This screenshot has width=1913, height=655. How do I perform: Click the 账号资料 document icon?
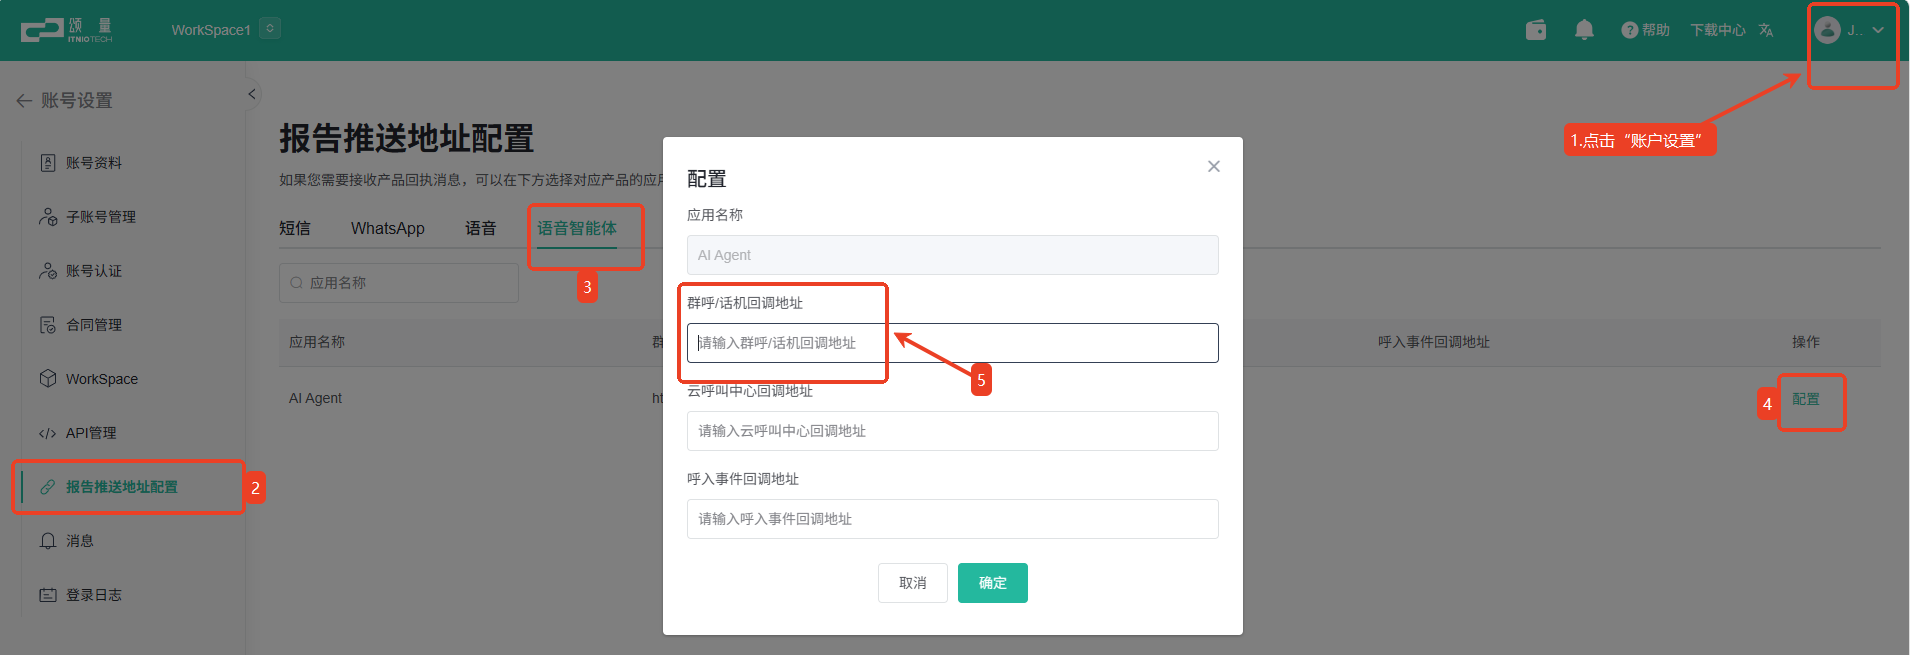47,163
